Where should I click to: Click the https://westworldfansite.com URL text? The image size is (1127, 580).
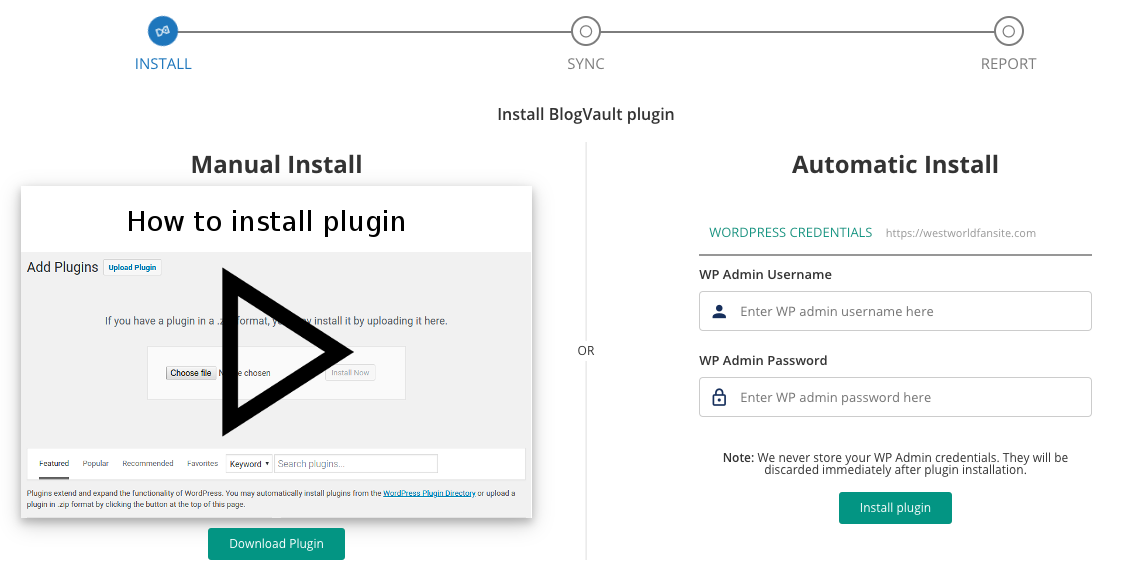pyautogui.click(x=961, y=233)
